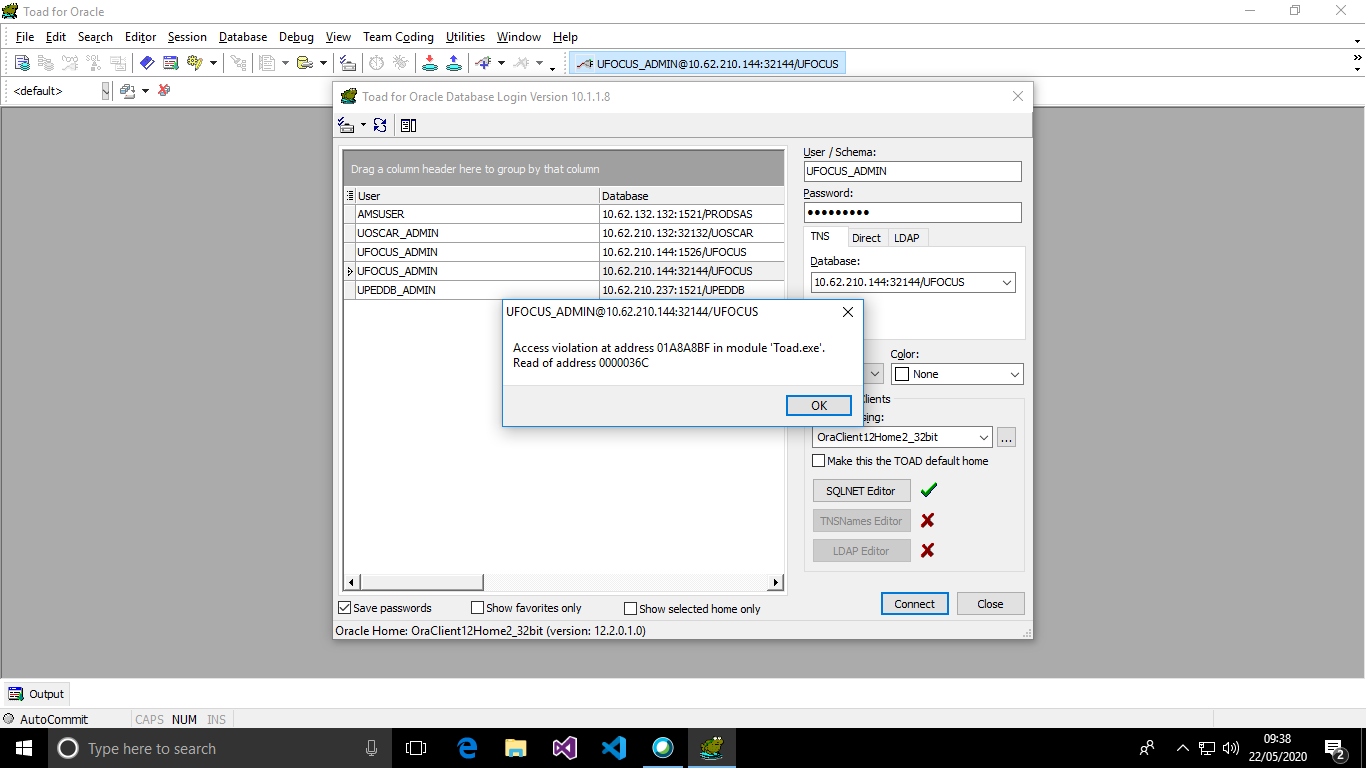Click the Commit icon with red down arrow

[x=429, y=63]
